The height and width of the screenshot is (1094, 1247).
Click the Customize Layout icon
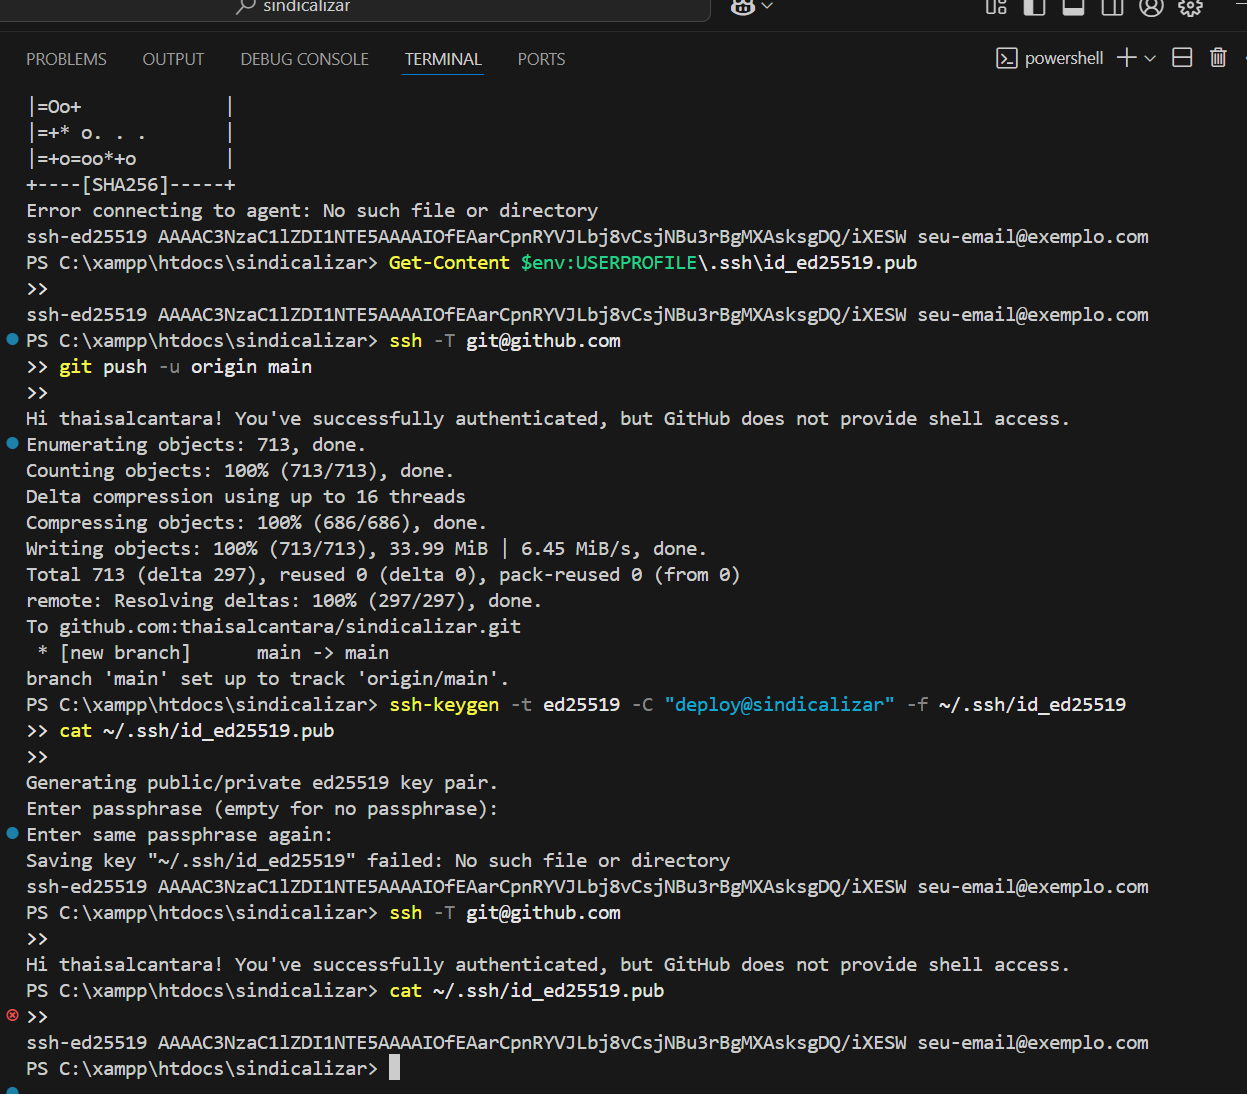pyautogui.click(x=996, y=7)
